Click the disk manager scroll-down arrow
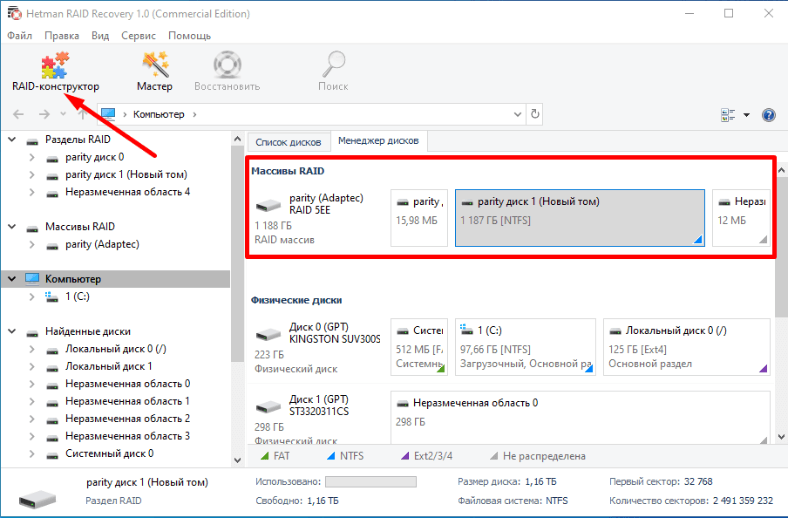788x518 pixels. [x=781, y=437]
